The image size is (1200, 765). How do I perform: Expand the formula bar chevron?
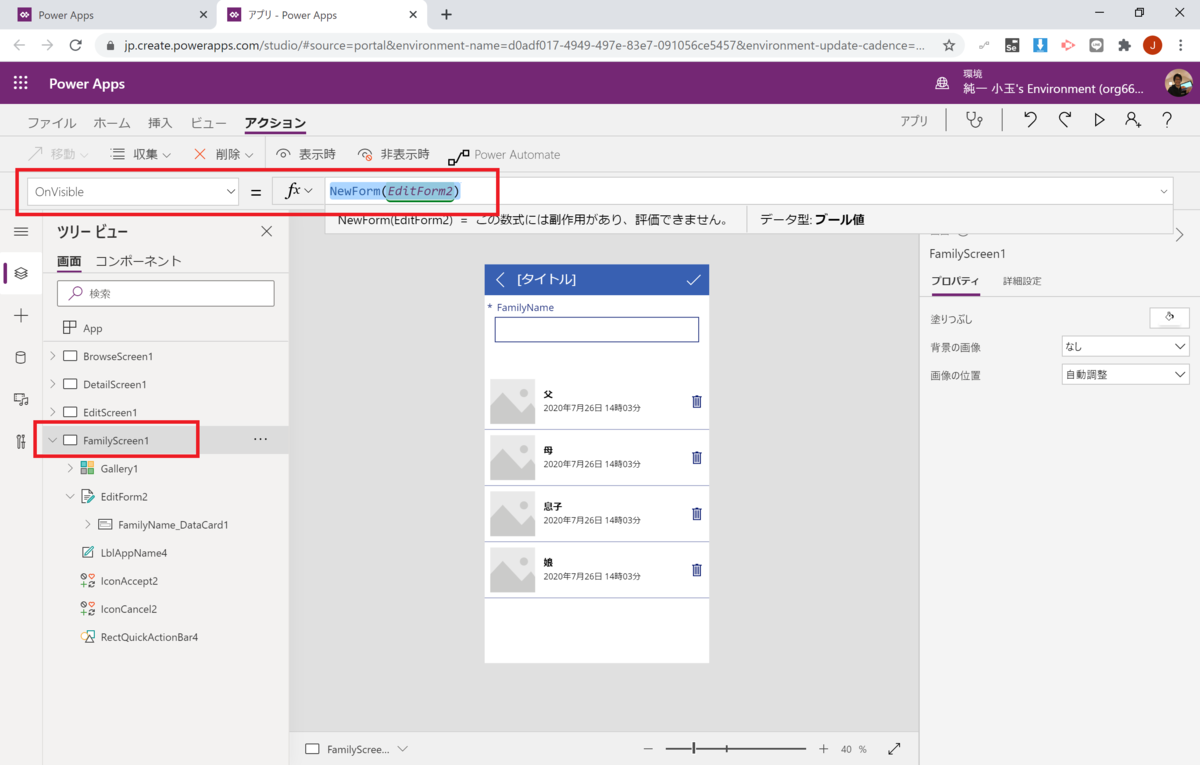tap(1164, 191)
